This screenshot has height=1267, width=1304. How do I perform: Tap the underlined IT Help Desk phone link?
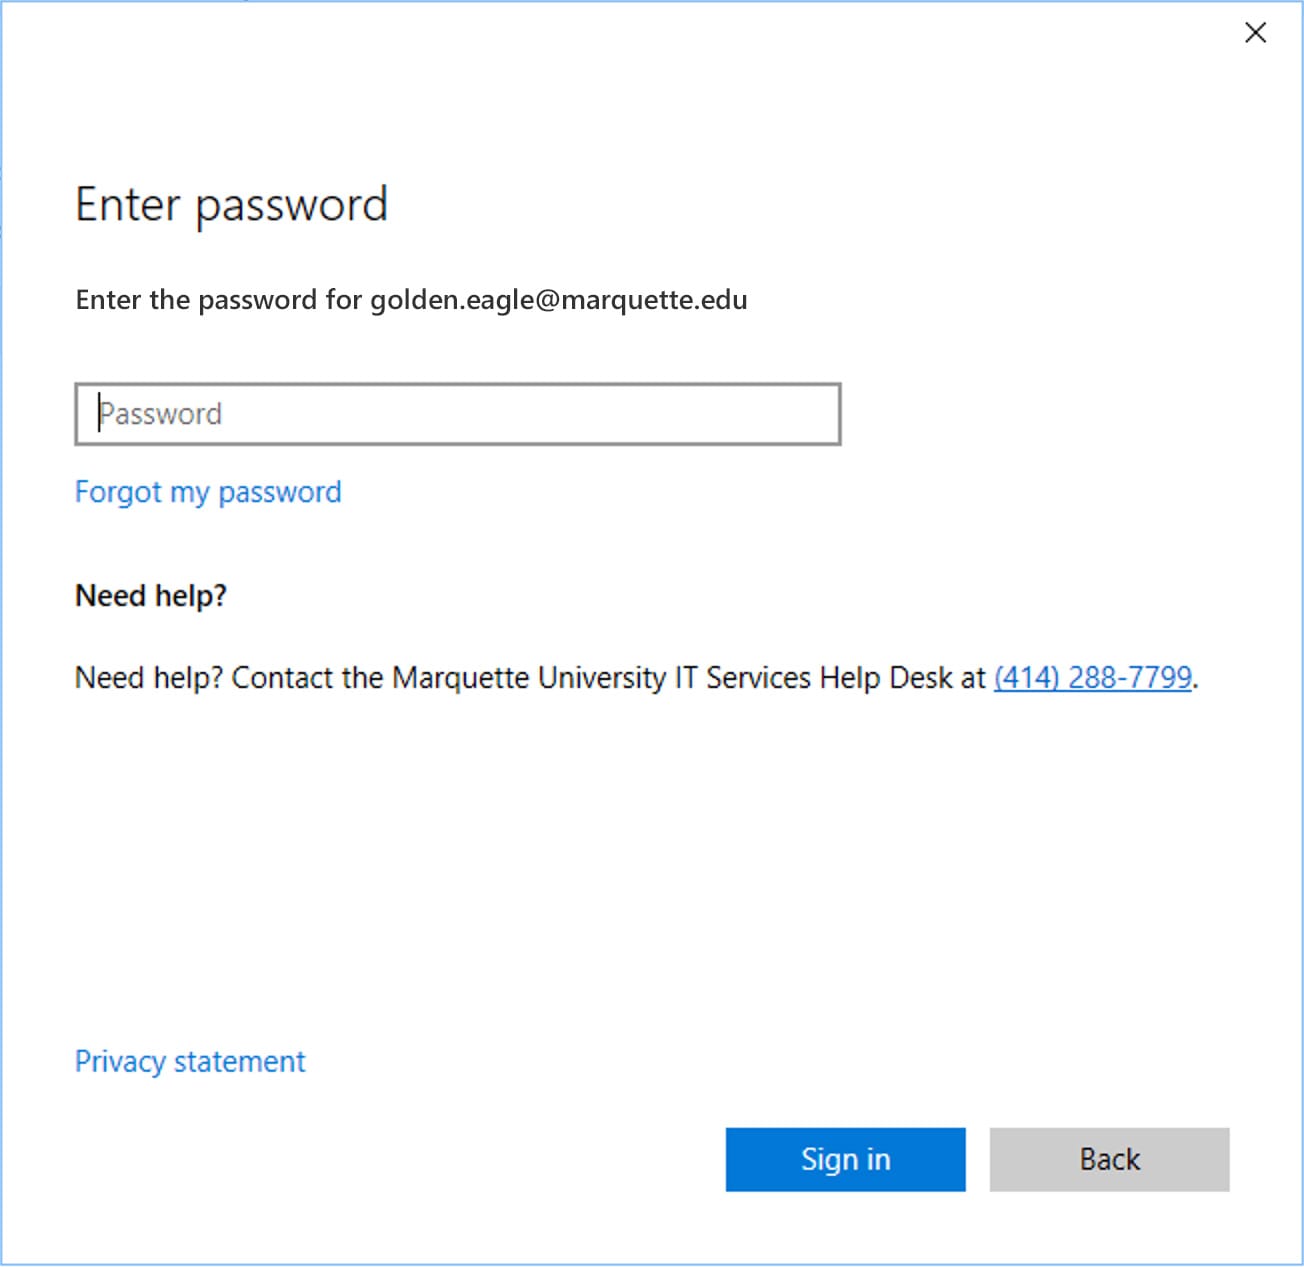[1092, 678]
